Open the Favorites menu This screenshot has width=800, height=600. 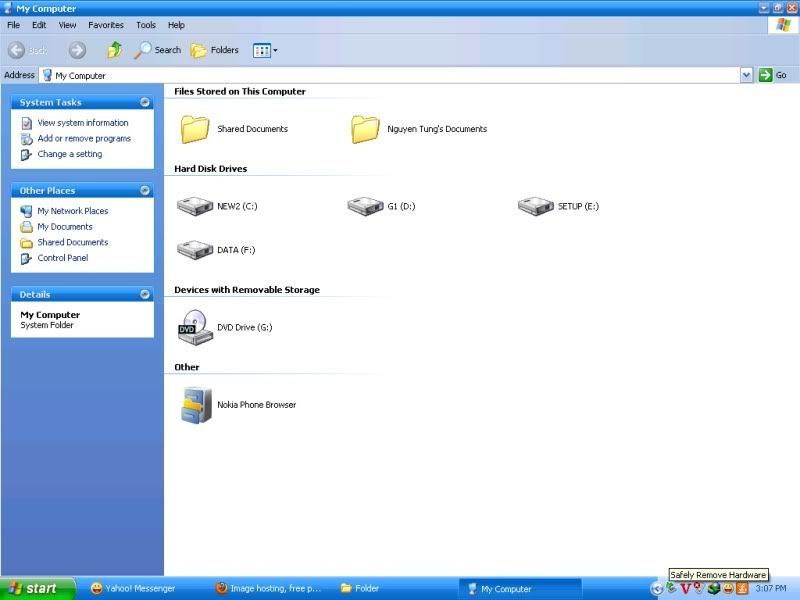[106, 25]
